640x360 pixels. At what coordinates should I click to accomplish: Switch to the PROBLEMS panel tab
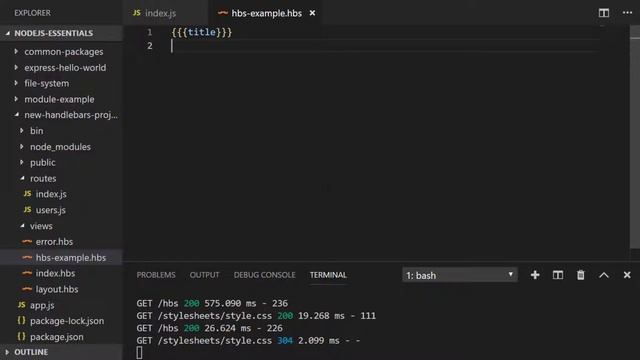(156, 275)
